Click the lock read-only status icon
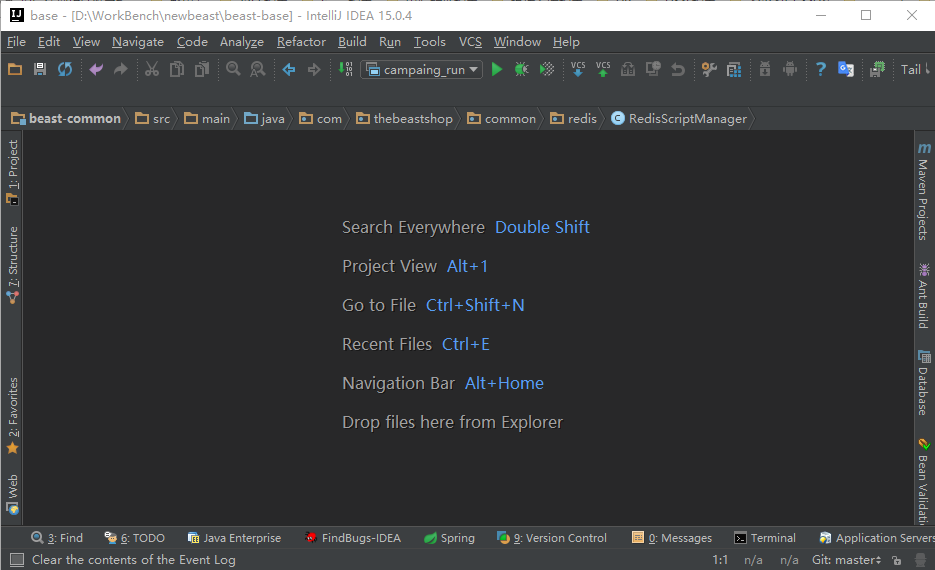The width and height of the screenshot is (935, 570). coord(896,560)
